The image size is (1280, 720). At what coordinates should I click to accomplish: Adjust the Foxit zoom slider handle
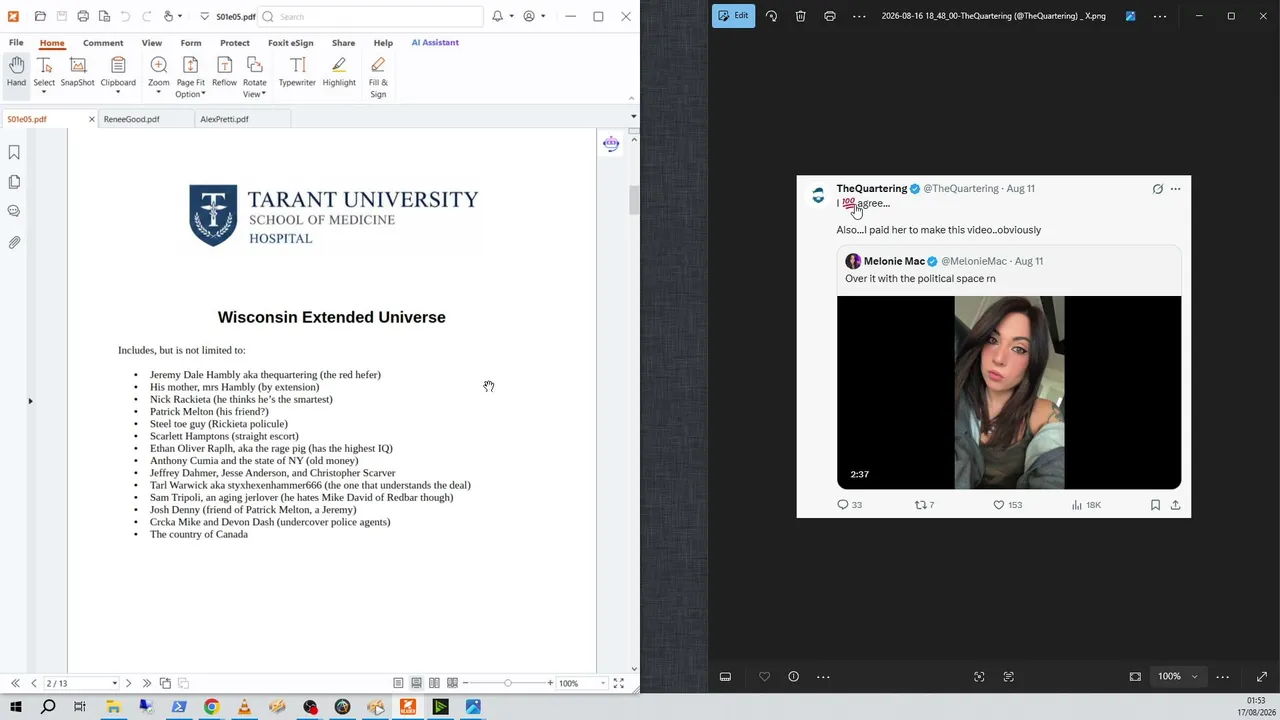508,683
